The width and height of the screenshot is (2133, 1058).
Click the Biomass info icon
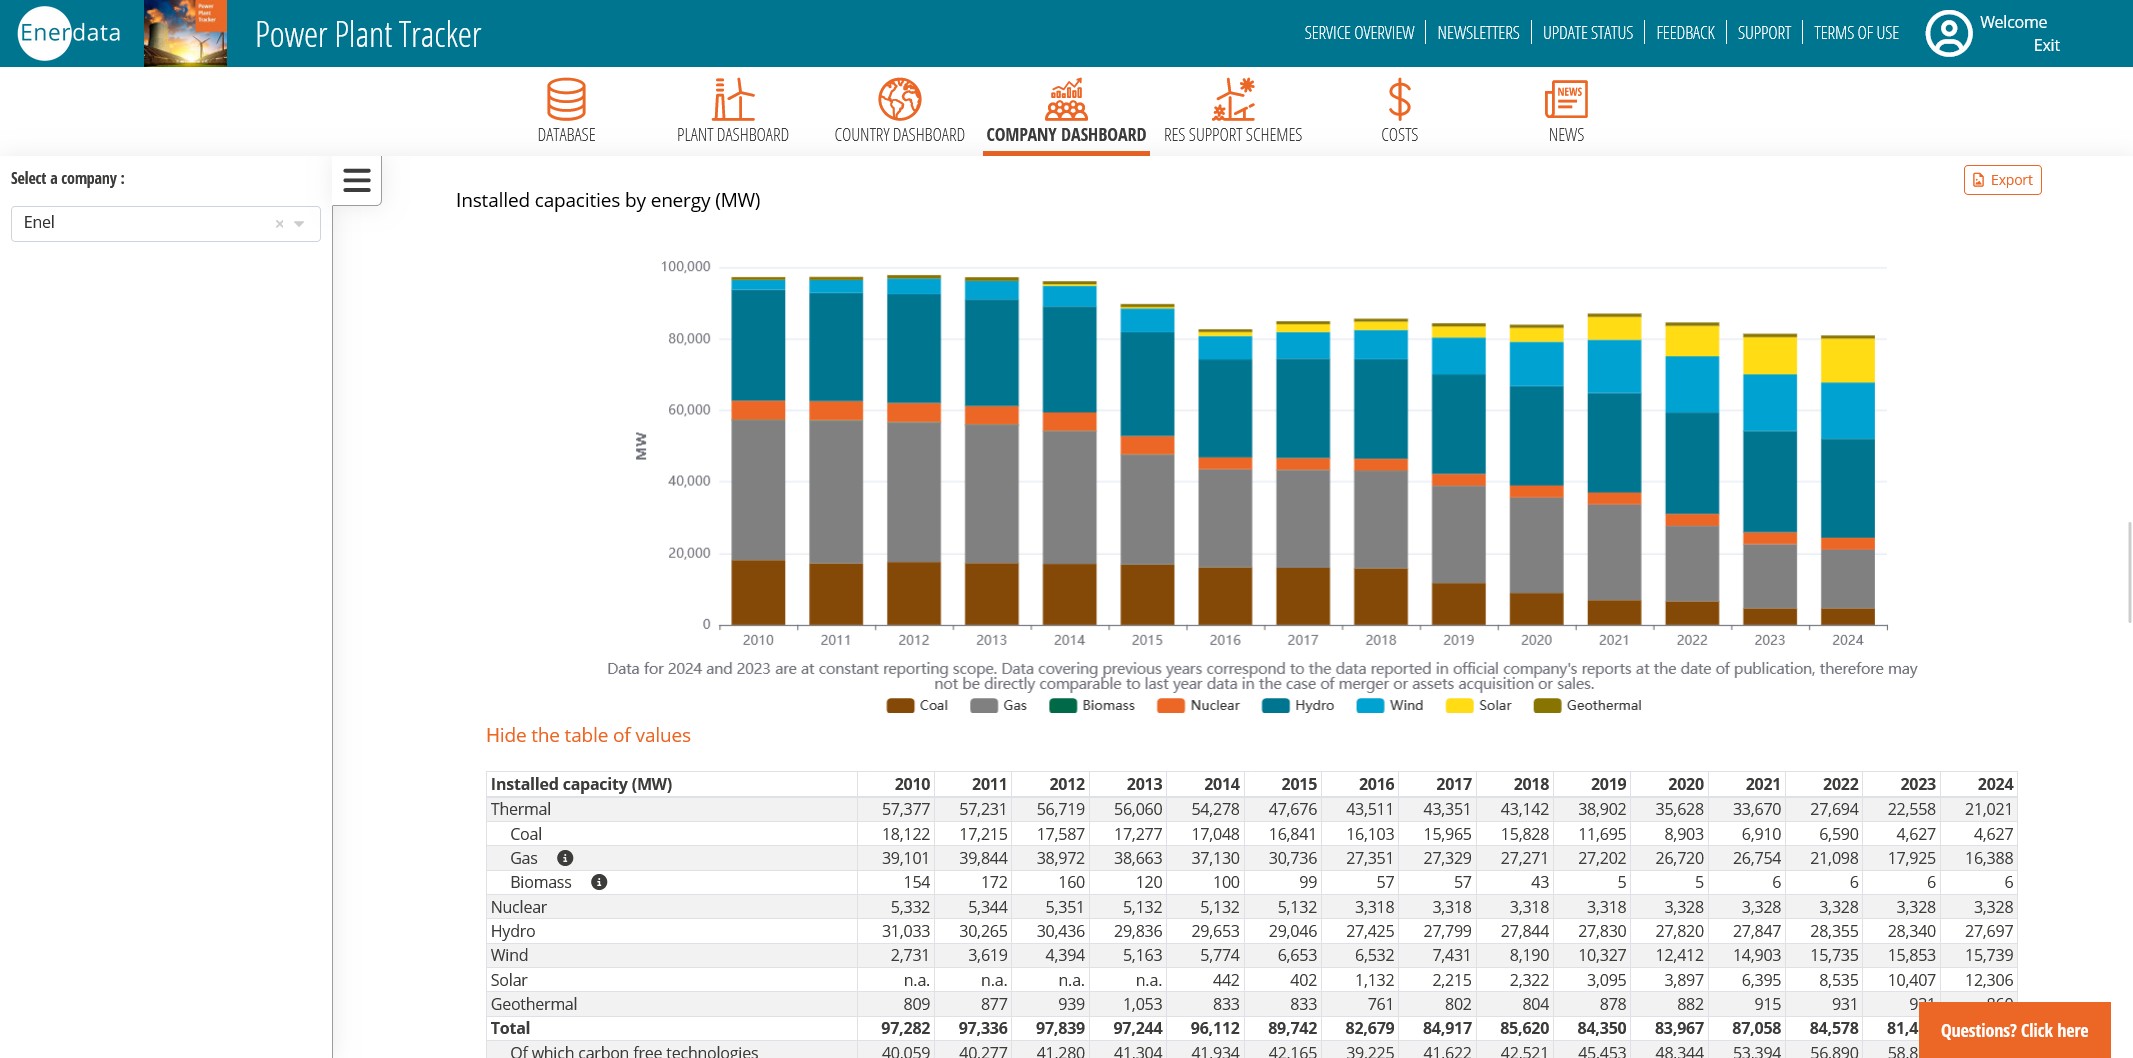[x=599, y=882]
